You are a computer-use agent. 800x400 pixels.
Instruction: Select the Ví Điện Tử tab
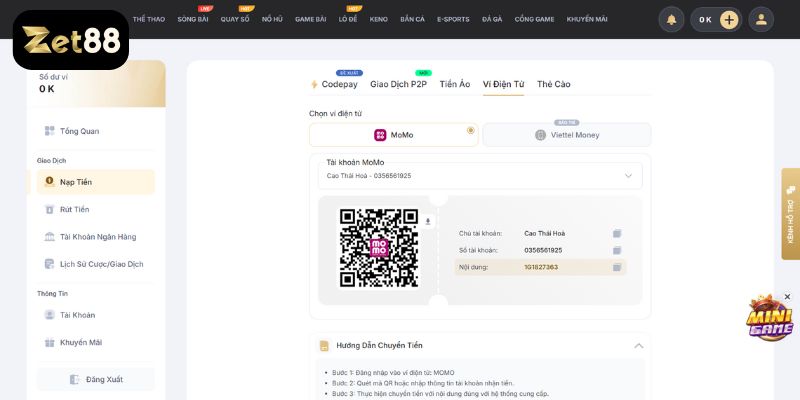(503, 84)
